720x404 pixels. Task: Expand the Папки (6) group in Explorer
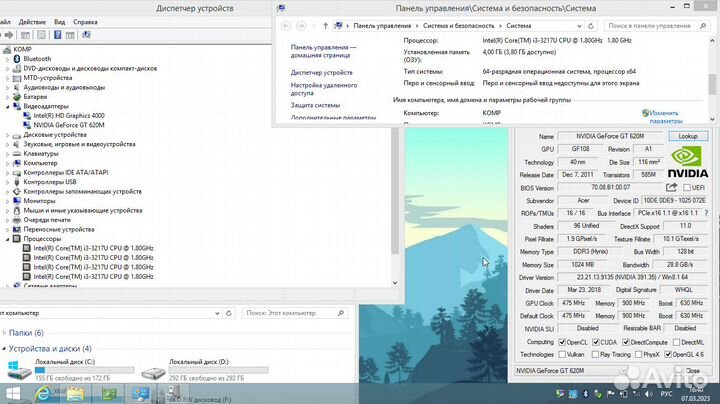pos(4,333)
